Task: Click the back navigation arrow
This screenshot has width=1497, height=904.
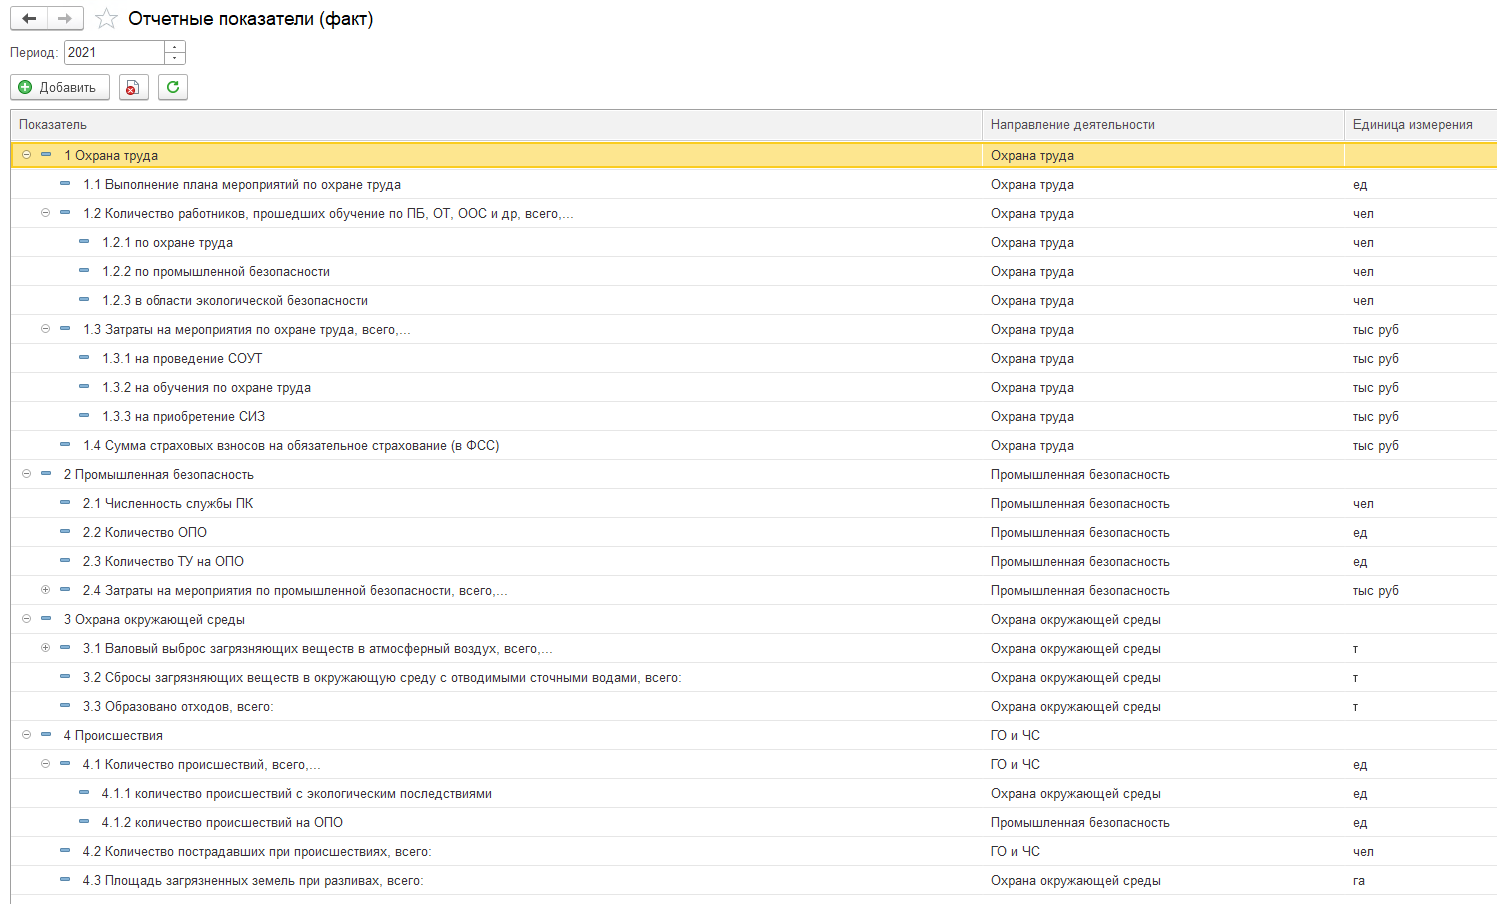Action: tap(29, 19)
